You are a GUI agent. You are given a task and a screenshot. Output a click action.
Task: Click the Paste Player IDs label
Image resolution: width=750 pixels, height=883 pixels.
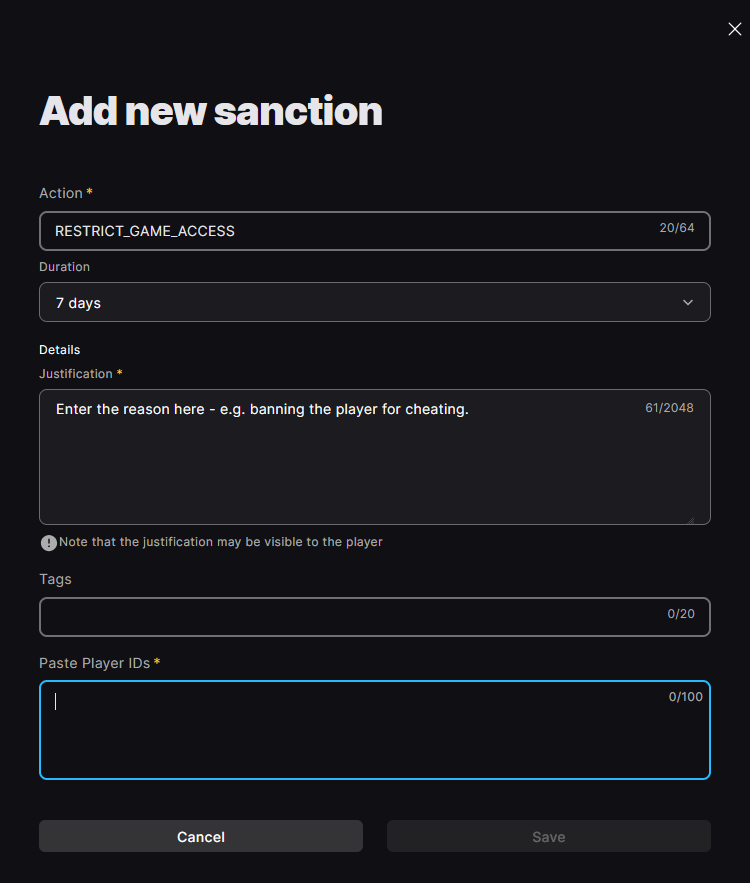tap(94, 663)
